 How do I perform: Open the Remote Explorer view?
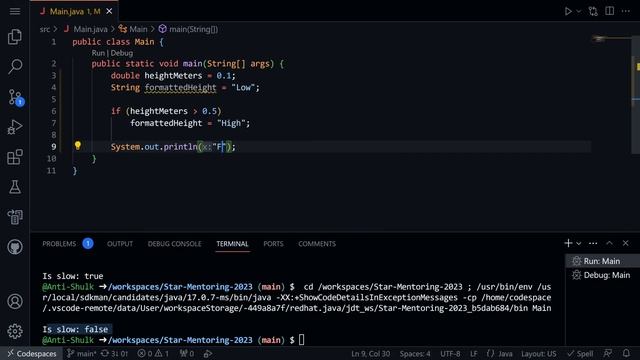click(15, 217)
